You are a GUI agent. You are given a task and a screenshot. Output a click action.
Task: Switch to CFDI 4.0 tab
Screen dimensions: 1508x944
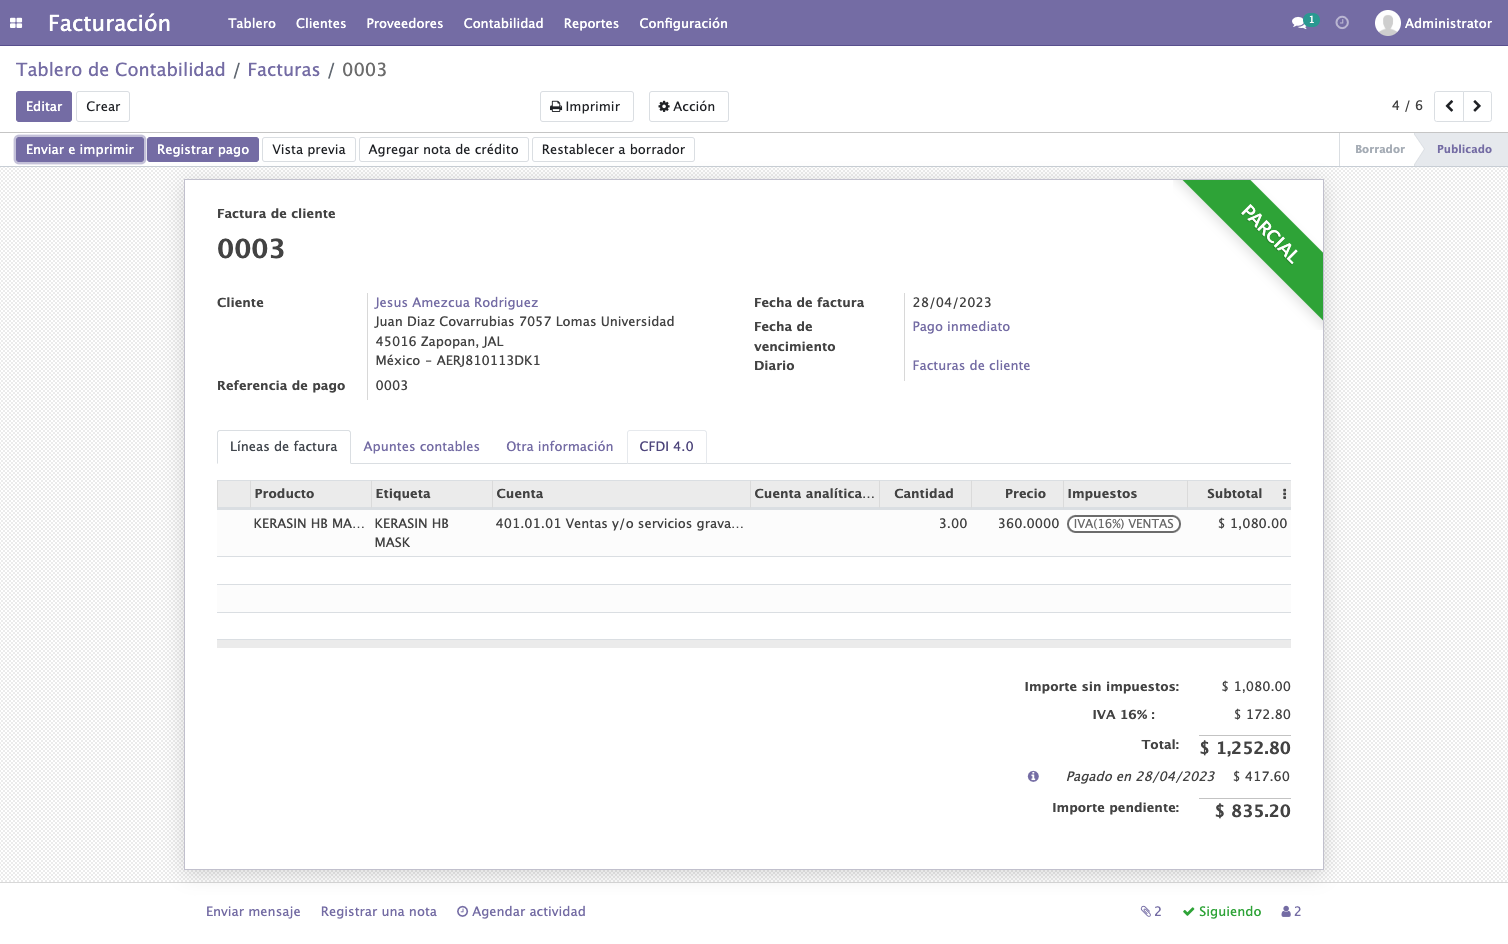(x=666, y=447)
